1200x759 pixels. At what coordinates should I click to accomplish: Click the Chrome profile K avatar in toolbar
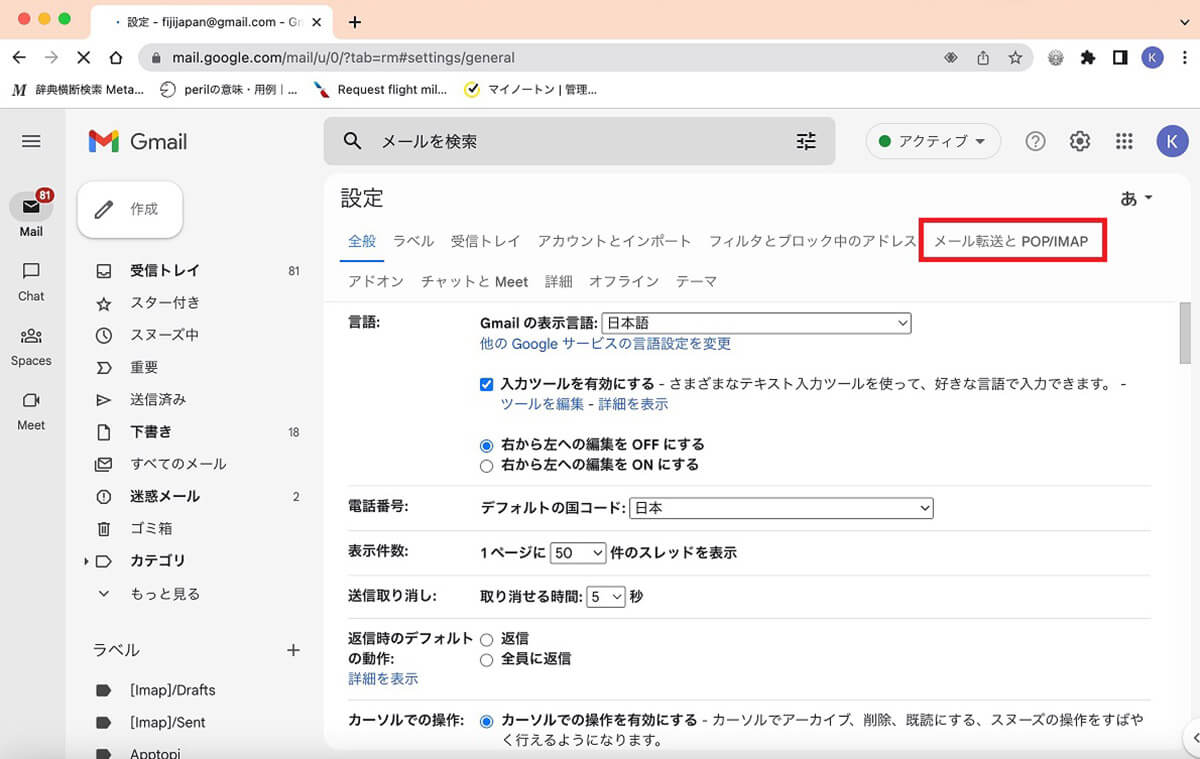(x=1153, y=58)
